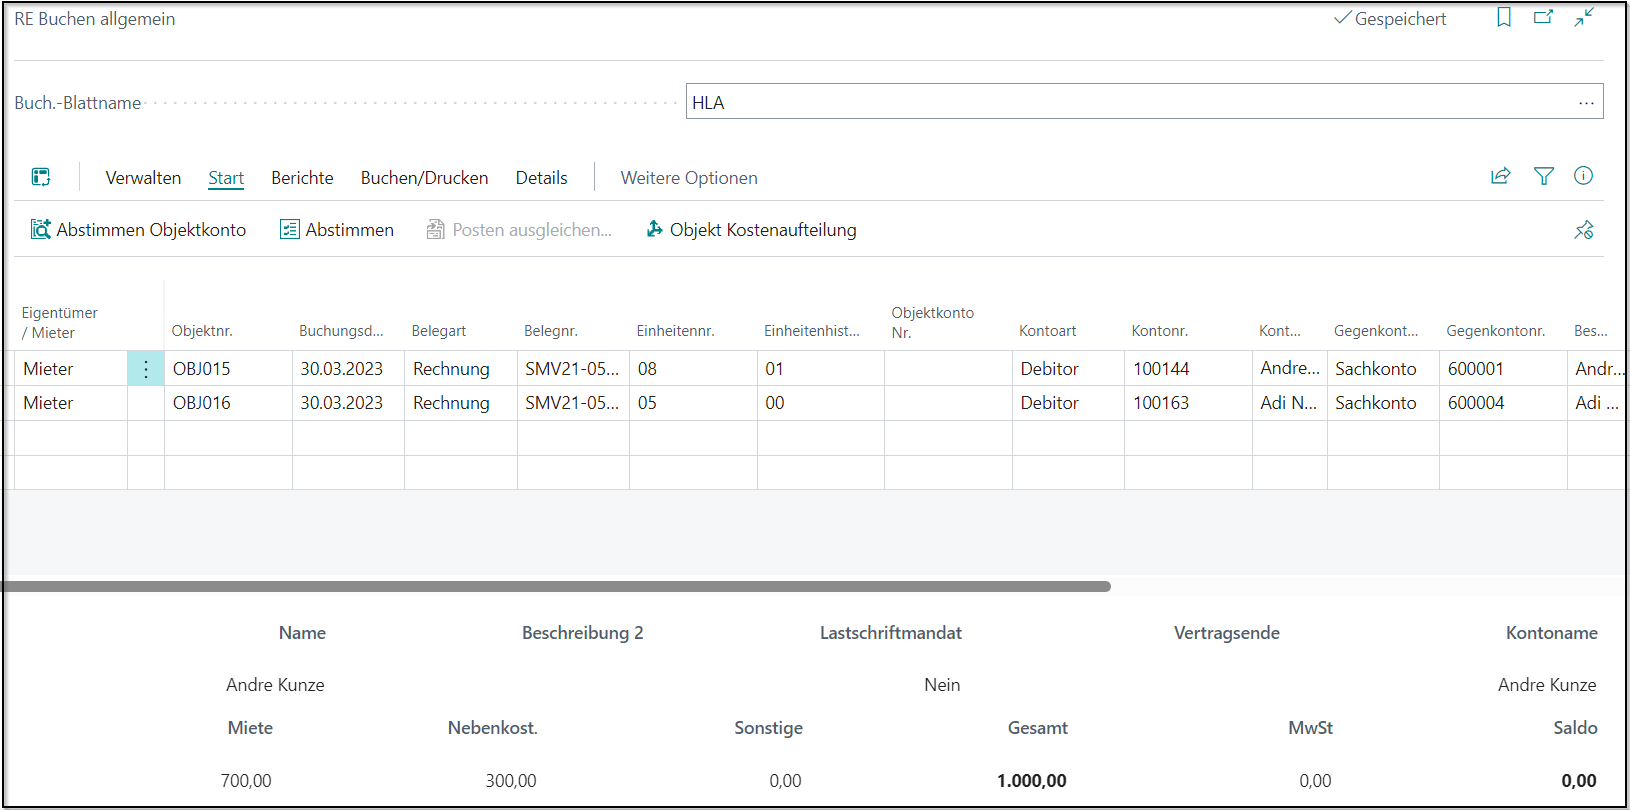Image resolution: width=1630 pixels, height=810 pixels.
Task: Click Abstimmen Objektkonto action
Action: tap(138, 230)
